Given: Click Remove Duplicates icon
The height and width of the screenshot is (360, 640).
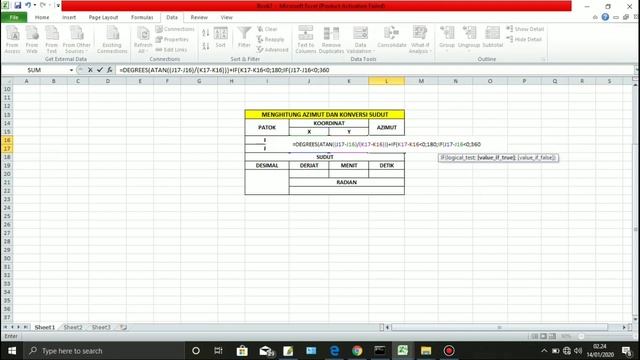Looking at the screenshot, I should [x=331, y=39].
